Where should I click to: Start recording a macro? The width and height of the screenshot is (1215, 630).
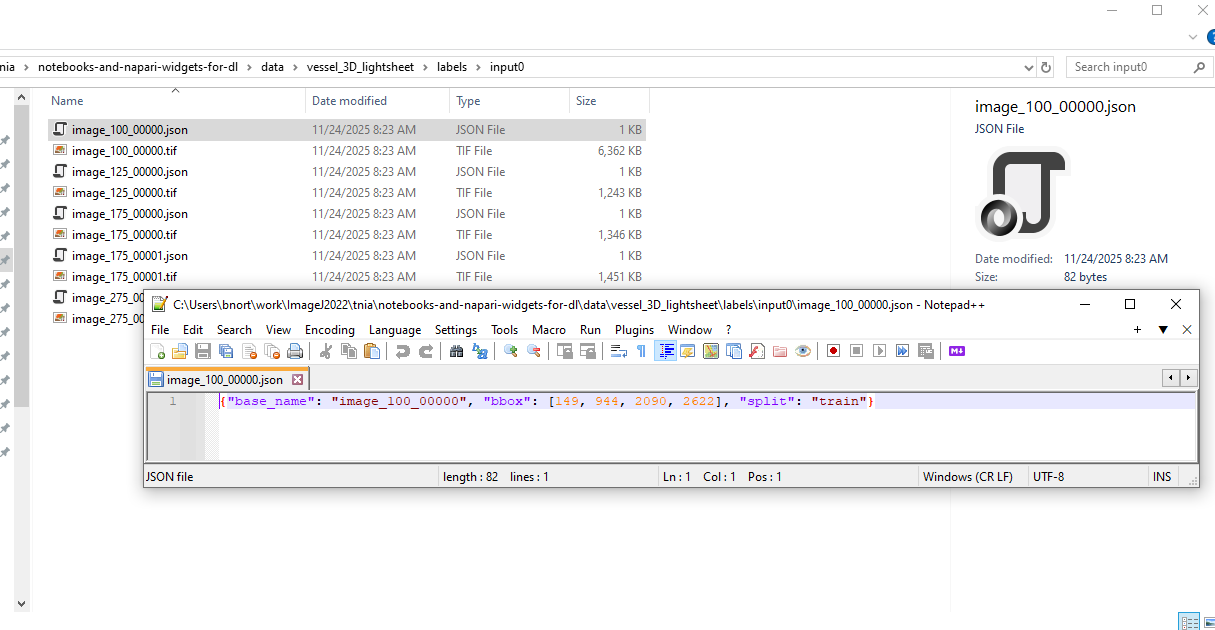pyautogui.click(x=833, y=351)
